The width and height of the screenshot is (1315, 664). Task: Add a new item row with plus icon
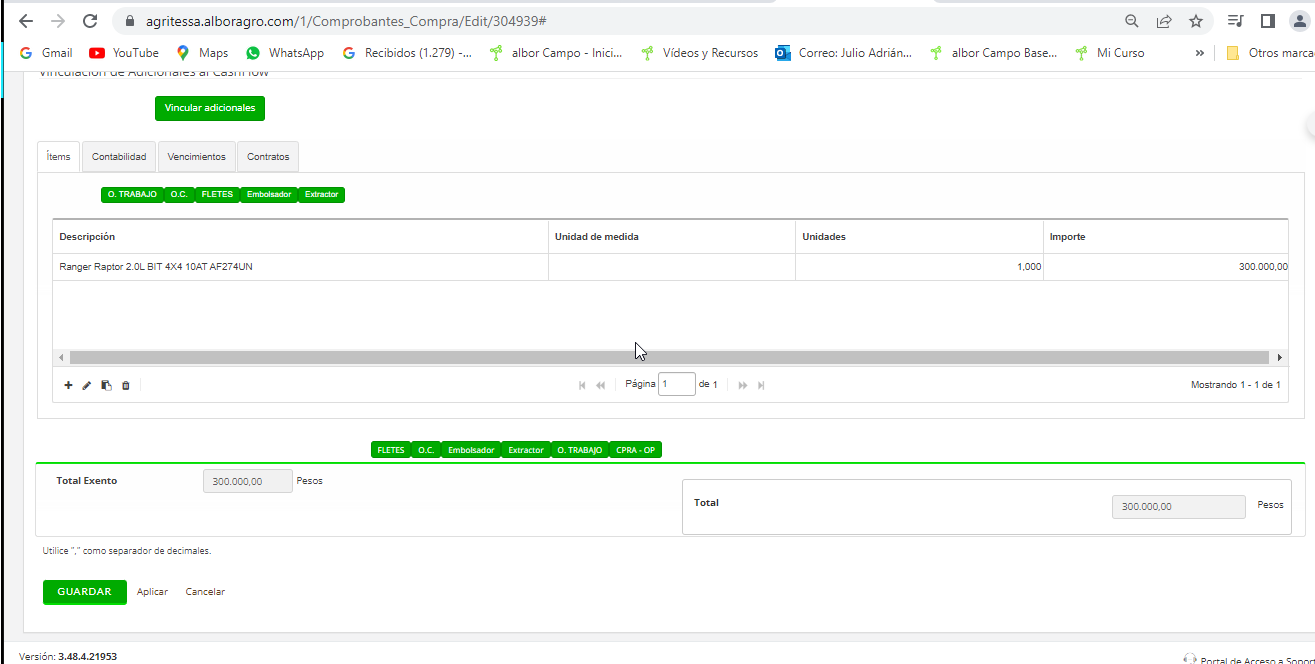tap(68, 385)
